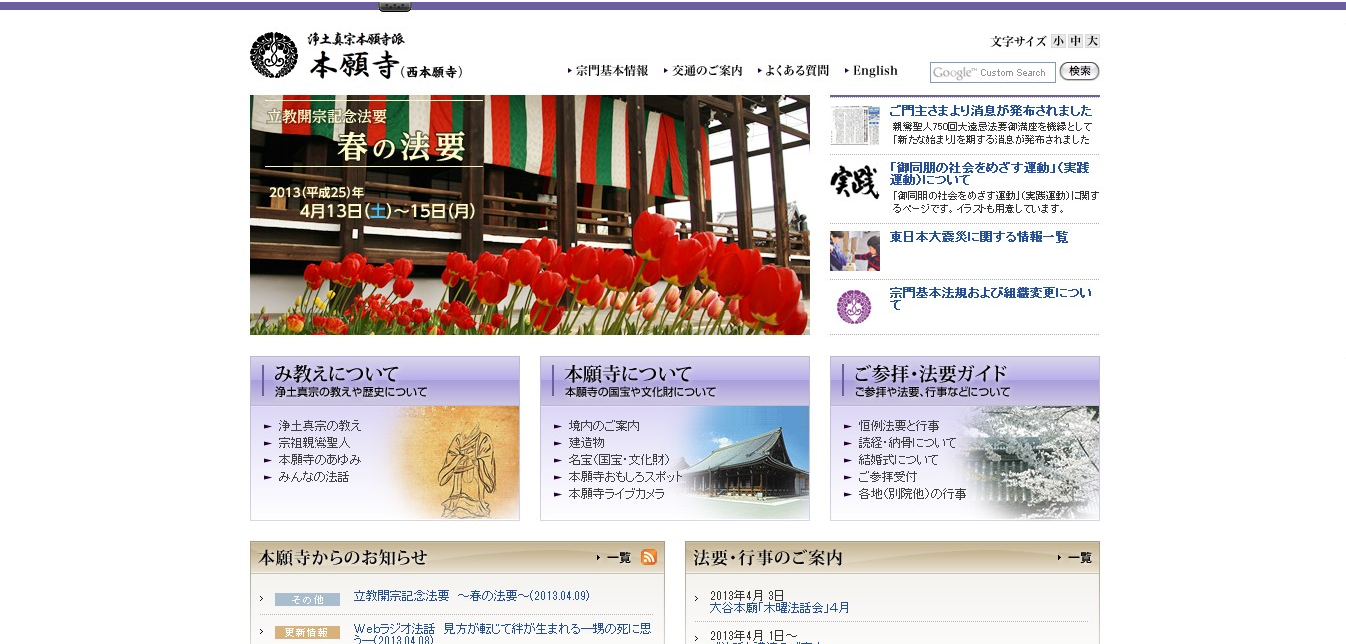Screen dimensions: 1346x644
Task: Open ご参拝・法要ガイド section header
Action: (965, 380)
